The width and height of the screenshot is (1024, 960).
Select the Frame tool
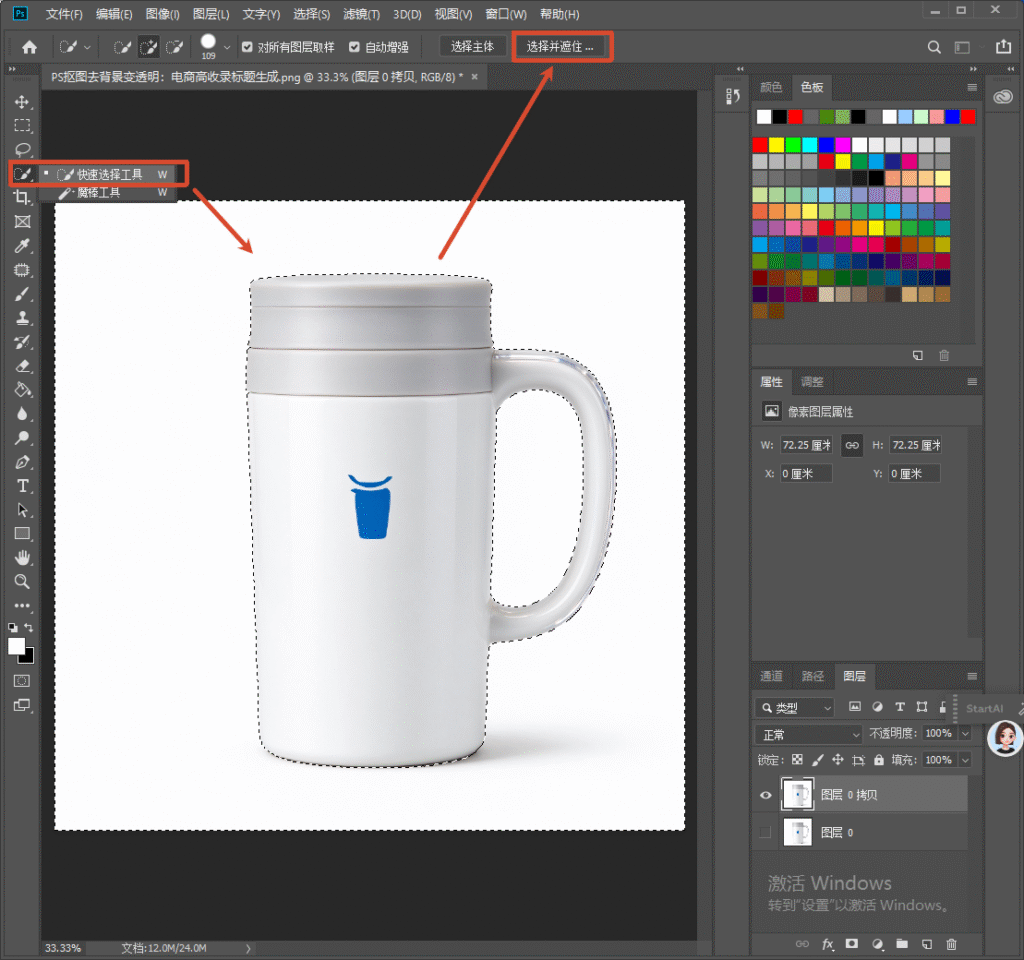coord(22,221)
